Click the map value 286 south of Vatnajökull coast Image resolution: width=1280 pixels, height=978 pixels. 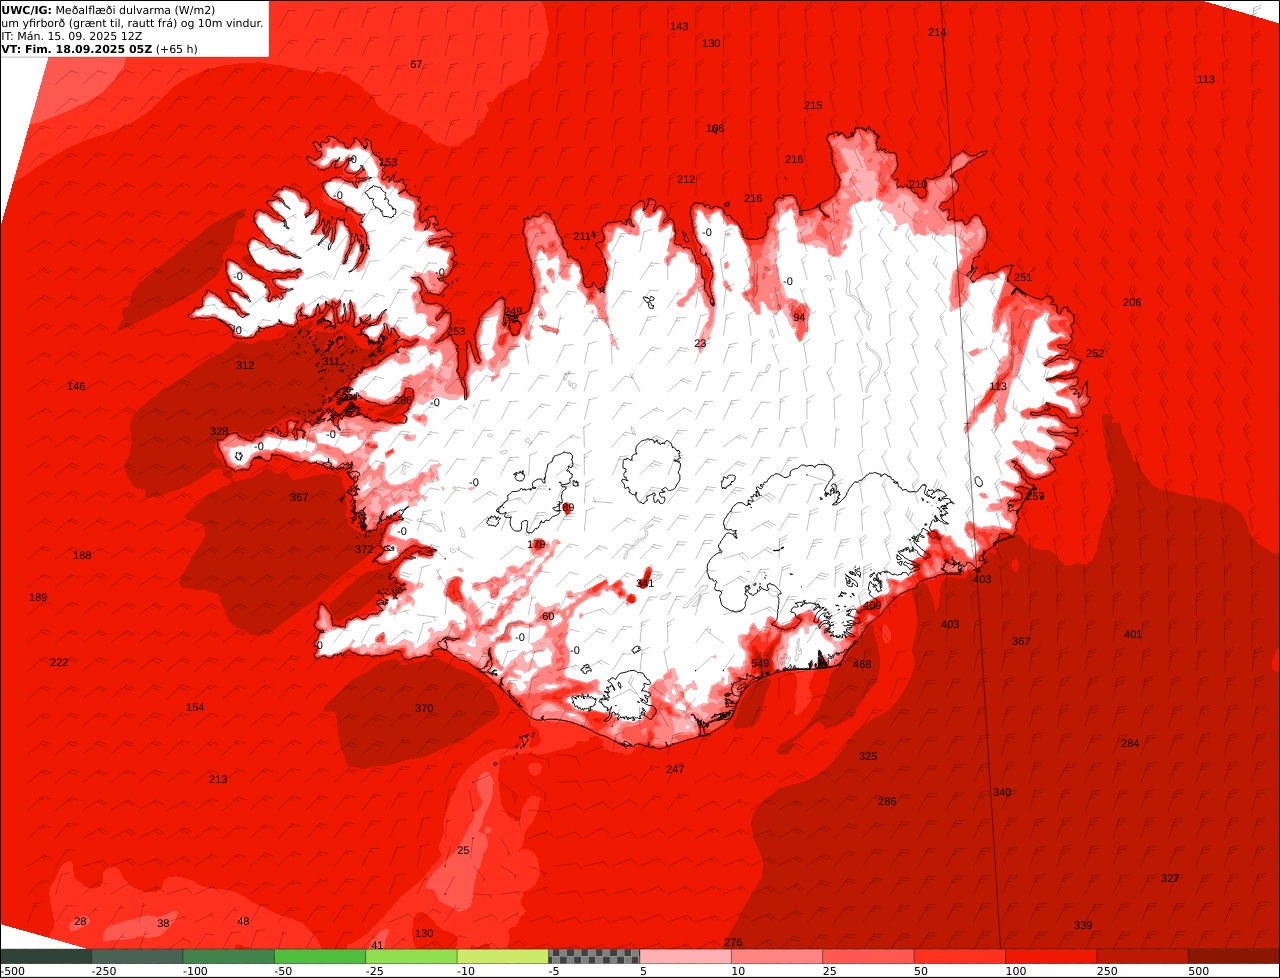pos(887,801)
